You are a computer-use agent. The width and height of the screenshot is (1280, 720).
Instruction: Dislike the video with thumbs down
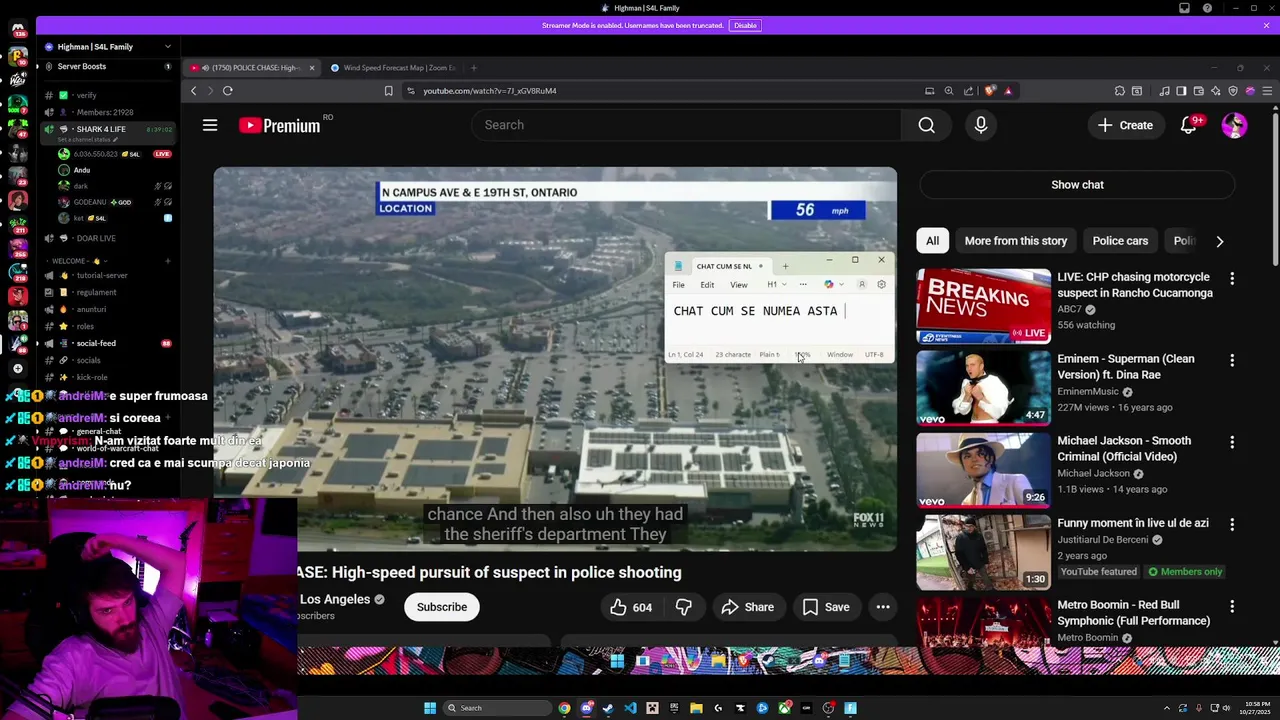click(684, 607)
